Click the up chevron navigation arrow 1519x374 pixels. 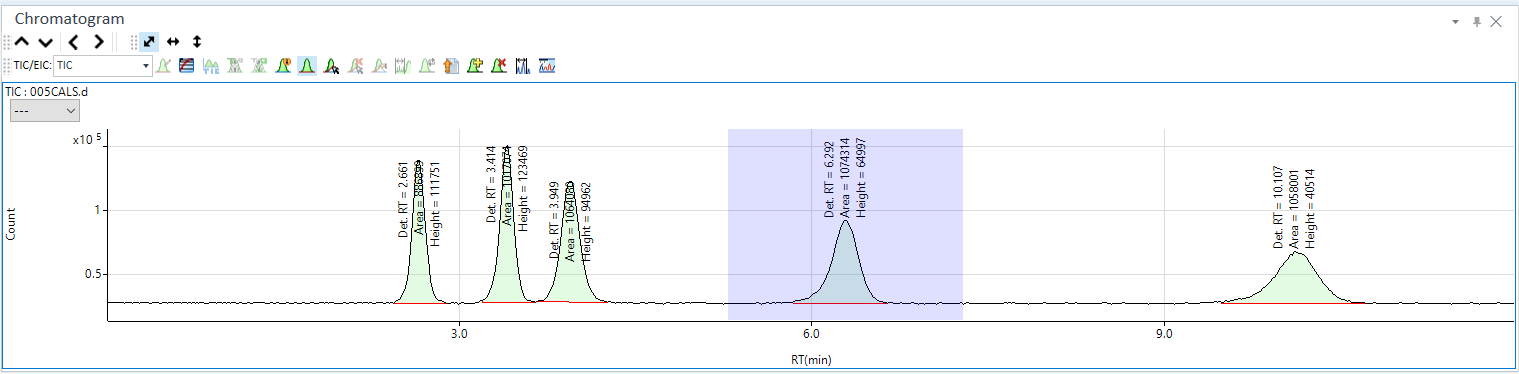[x=21, y=42]
